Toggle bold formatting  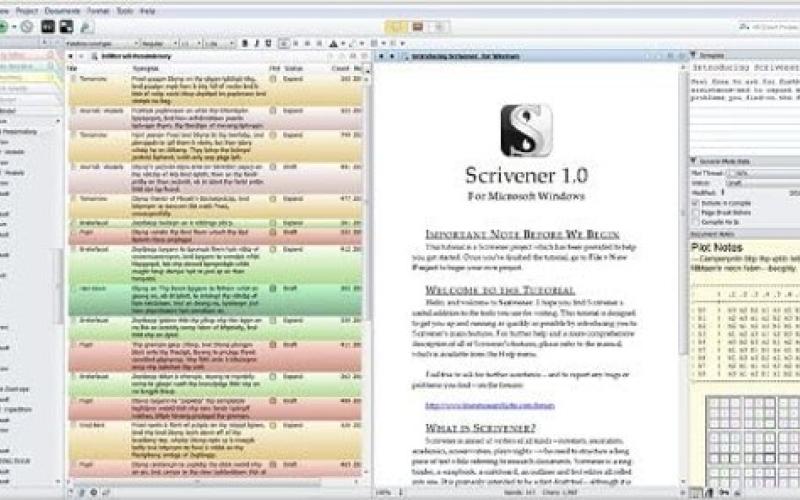245,44
